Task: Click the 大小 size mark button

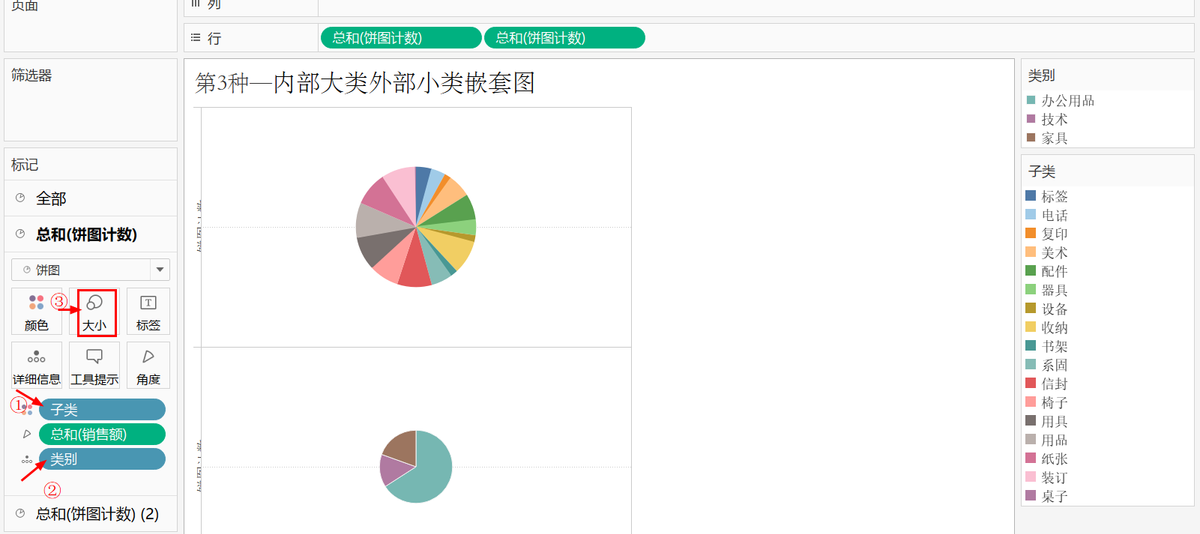Action: (x=95, y=312)
